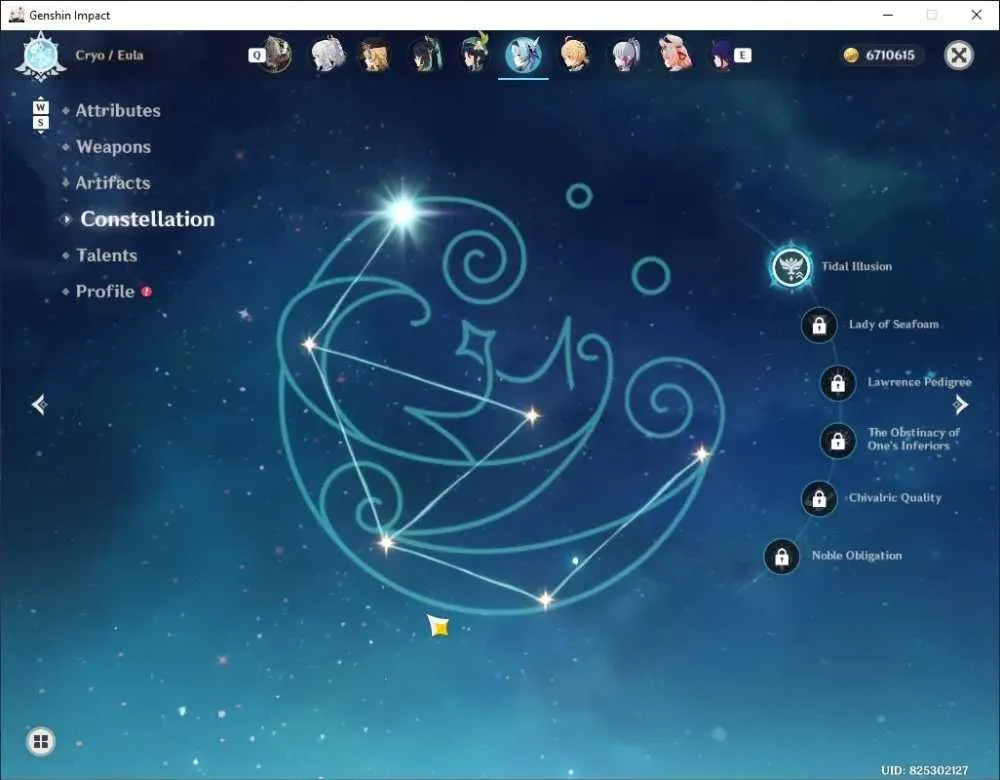Click the E key prompt
The height and width of the screenshot is (780, 1000).
tap(742, 55)
